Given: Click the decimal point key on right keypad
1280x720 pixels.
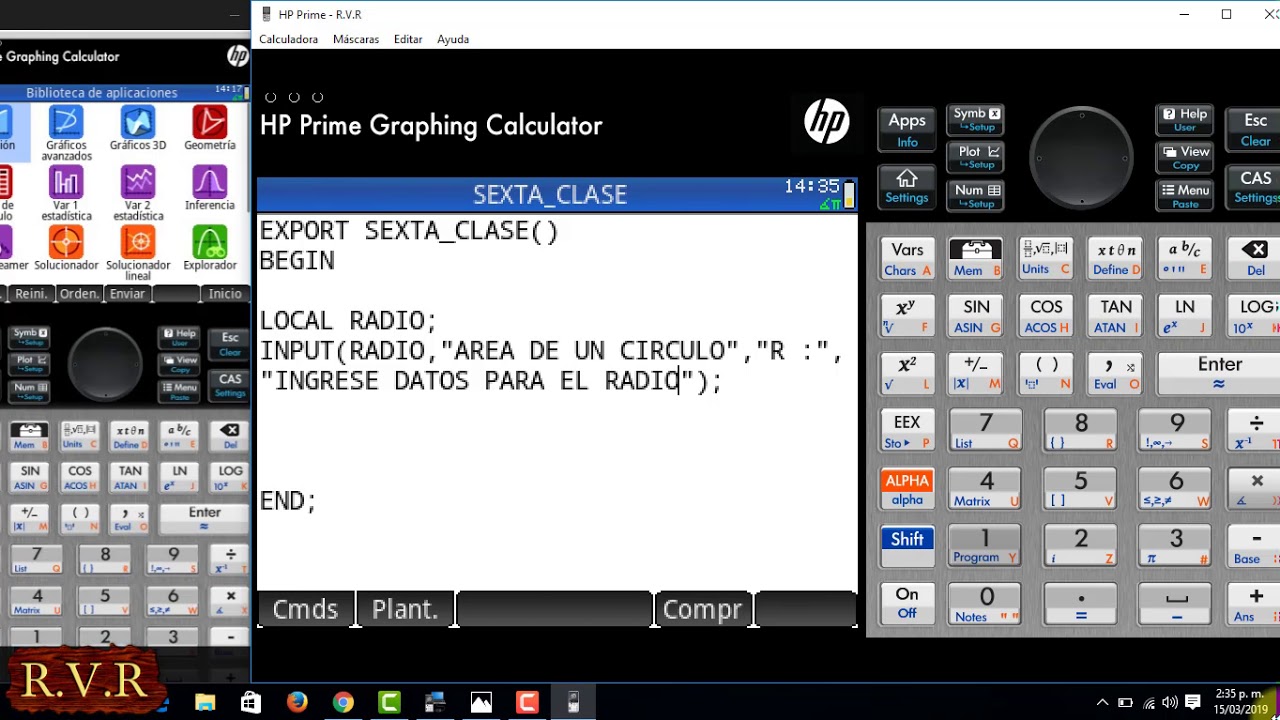Looking at the screenshot, I should coord(1081,604).
